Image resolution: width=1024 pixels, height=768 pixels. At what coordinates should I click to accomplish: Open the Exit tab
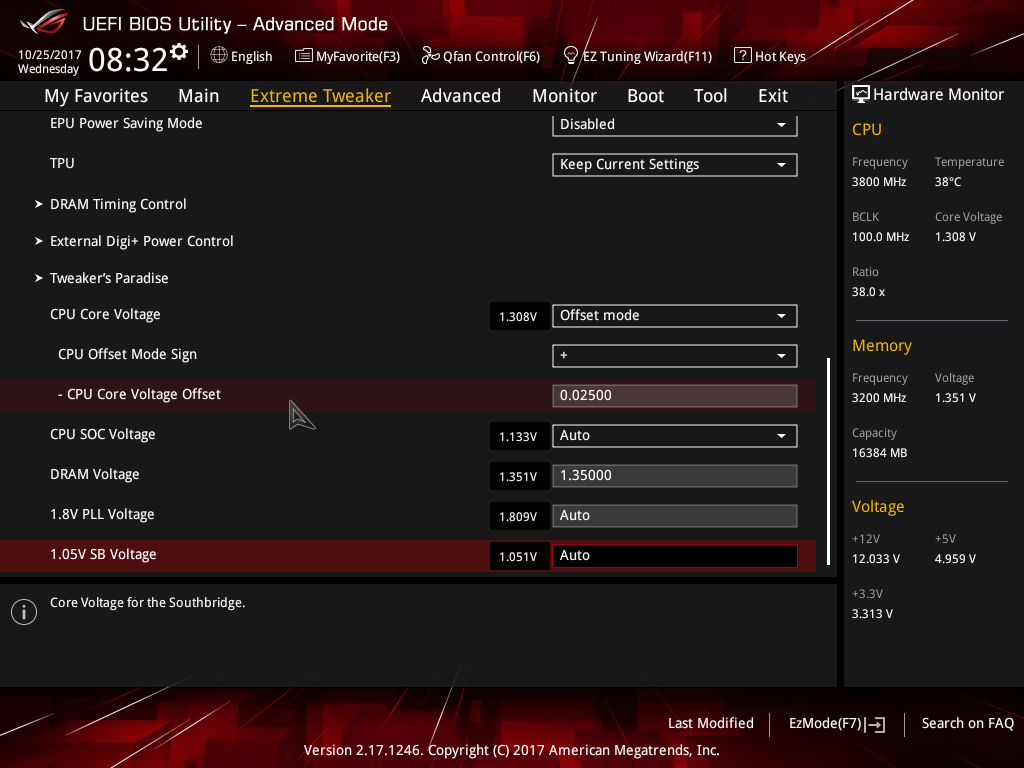click(x=773, y=96)
